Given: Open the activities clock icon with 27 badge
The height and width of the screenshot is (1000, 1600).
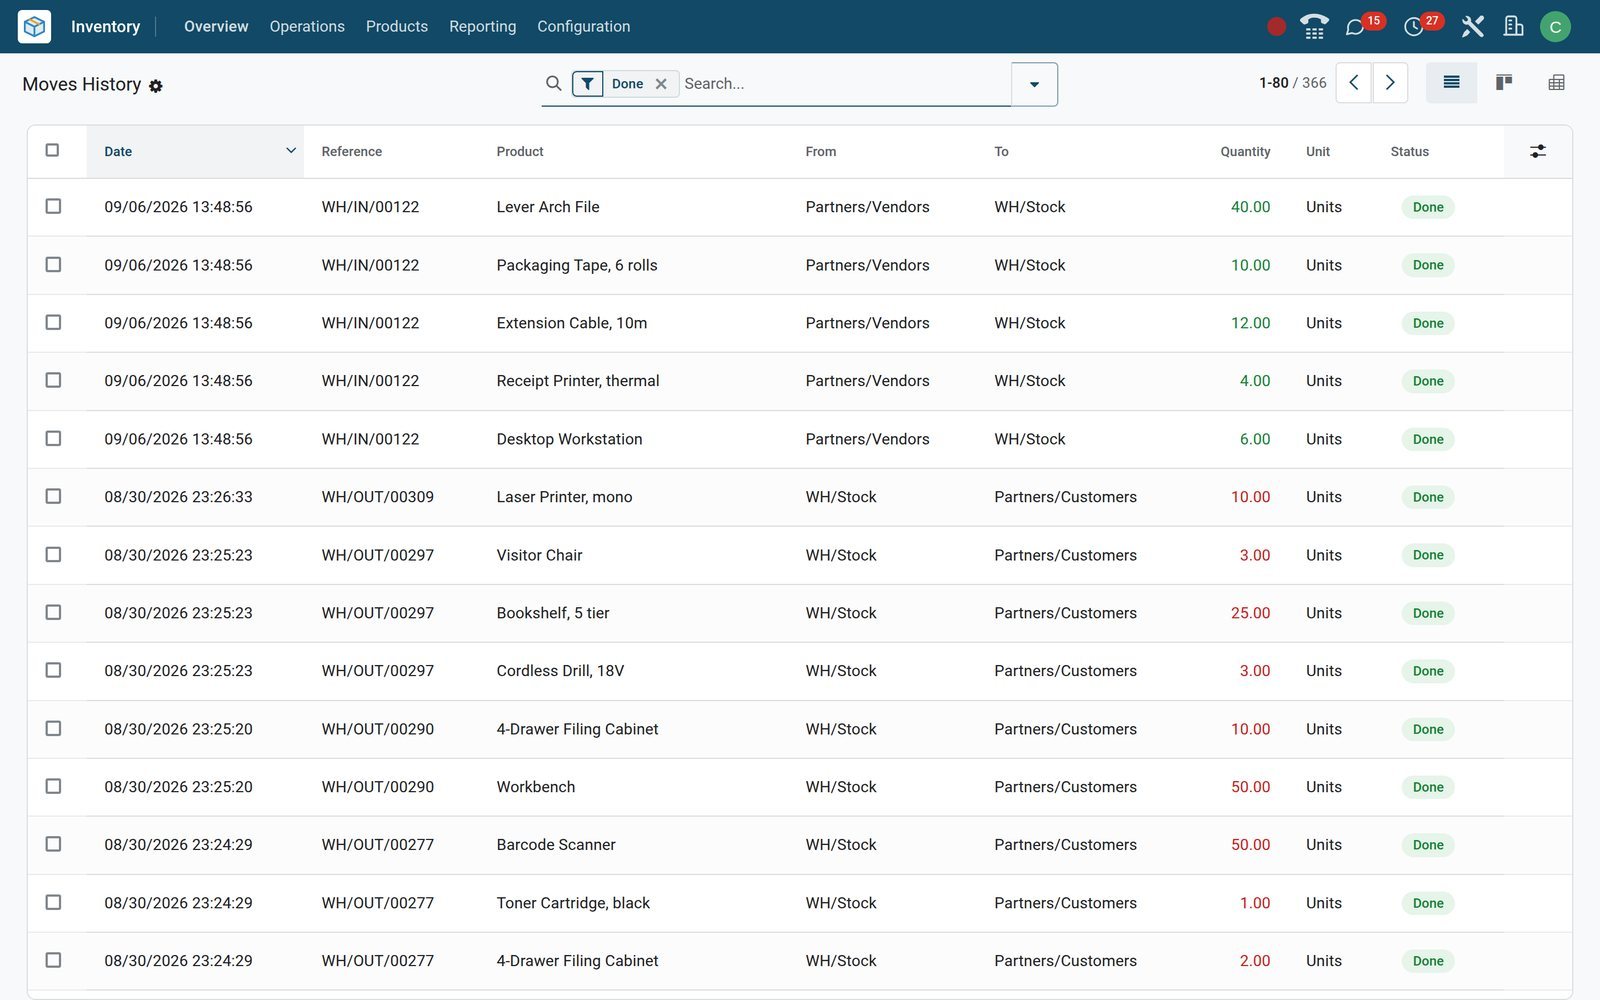Looking at the screenshot, I should point(1413,27).
